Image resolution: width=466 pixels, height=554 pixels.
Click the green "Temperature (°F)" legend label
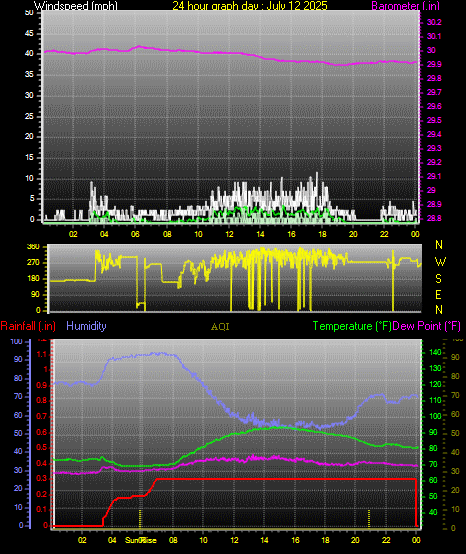coord(352,326)
